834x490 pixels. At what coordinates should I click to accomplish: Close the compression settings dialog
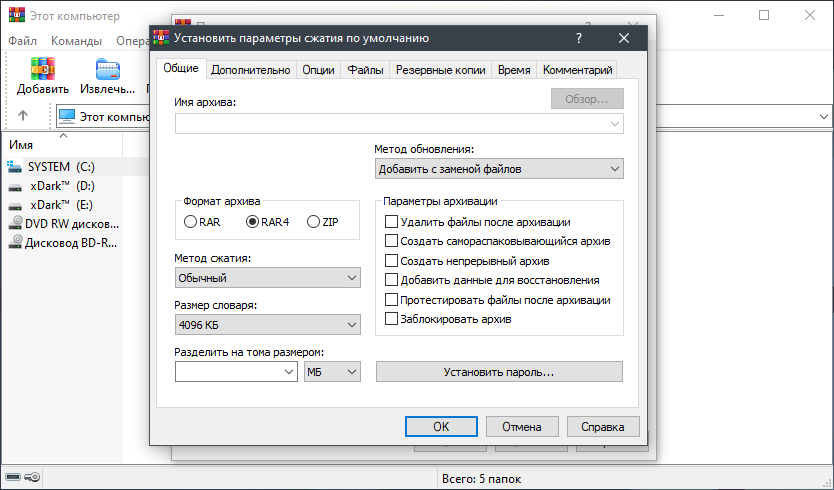624,38
